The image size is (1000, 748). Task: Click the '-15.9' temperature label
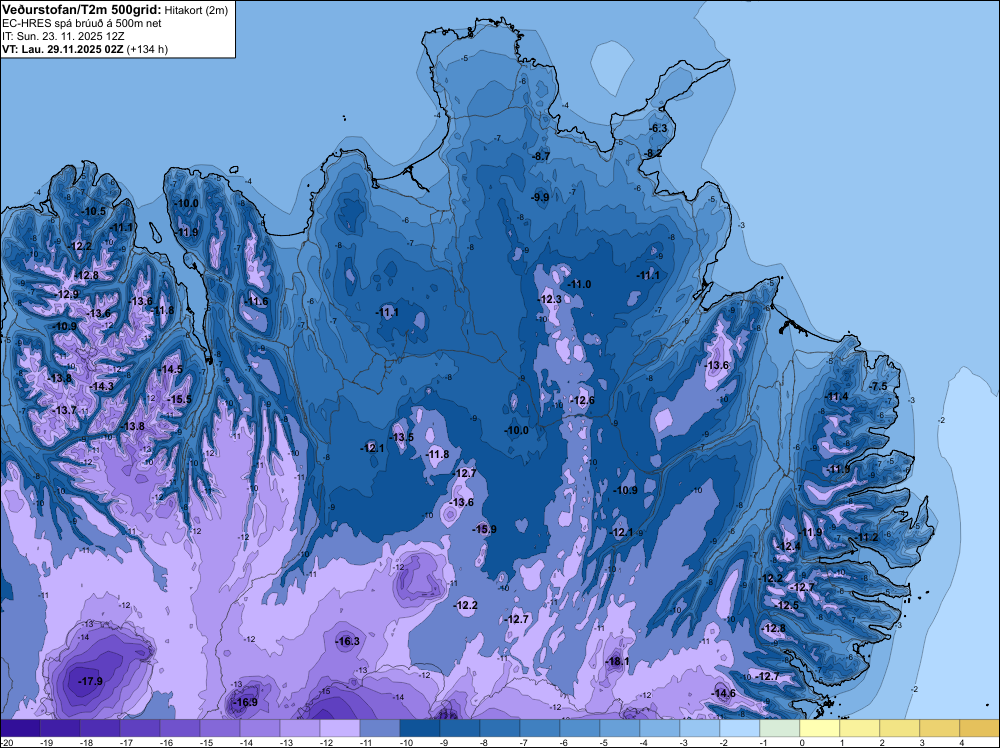(484, 529)
